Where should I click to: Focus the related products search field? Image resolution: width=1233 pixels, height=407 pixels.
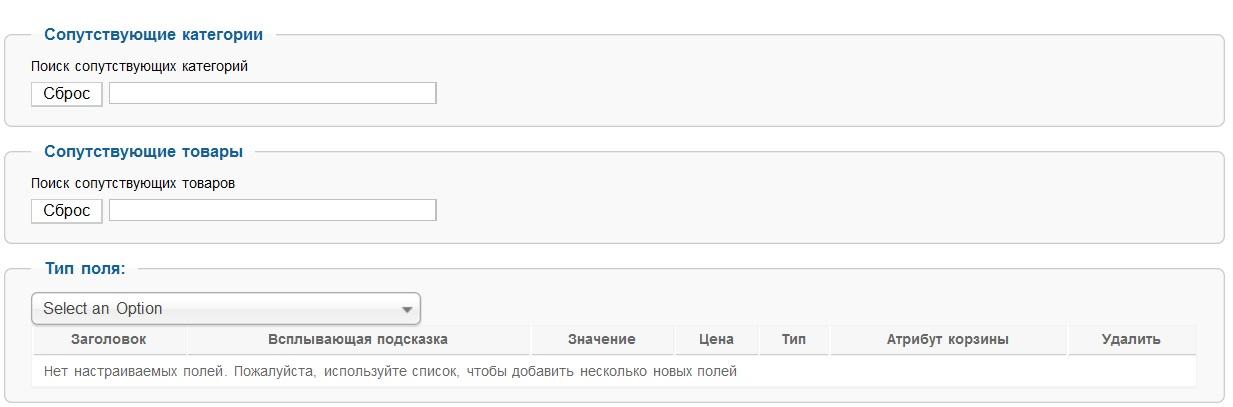point(272,210)
